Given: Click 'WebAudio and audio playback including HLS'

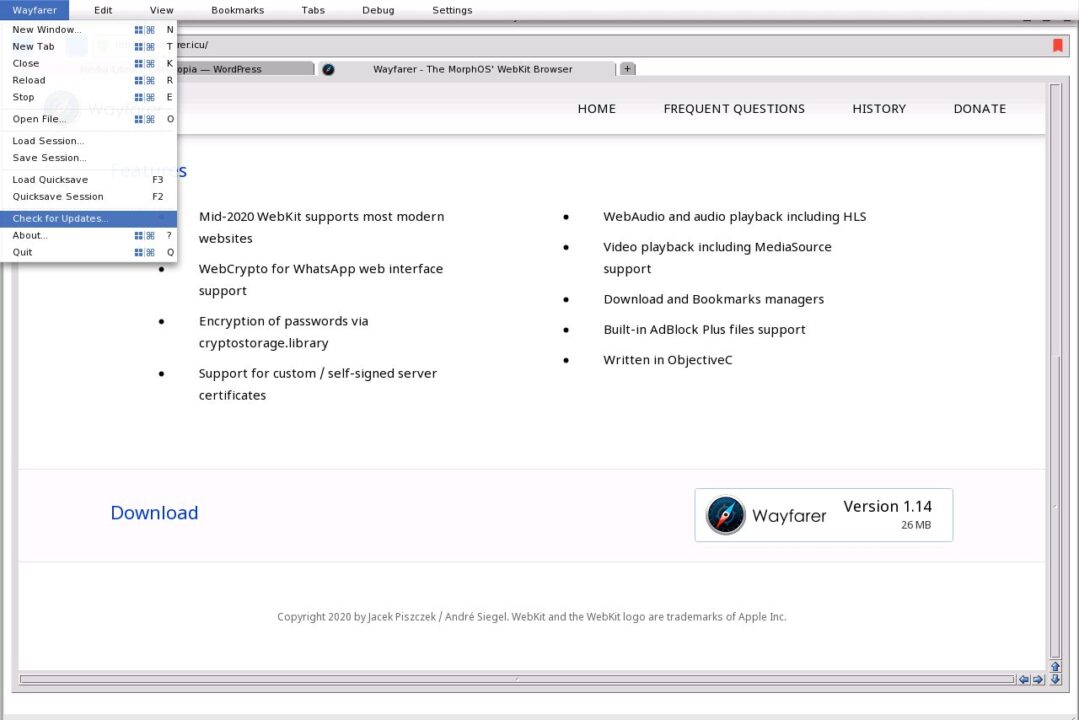Looking at the screenshot, I should coord(735,216).
